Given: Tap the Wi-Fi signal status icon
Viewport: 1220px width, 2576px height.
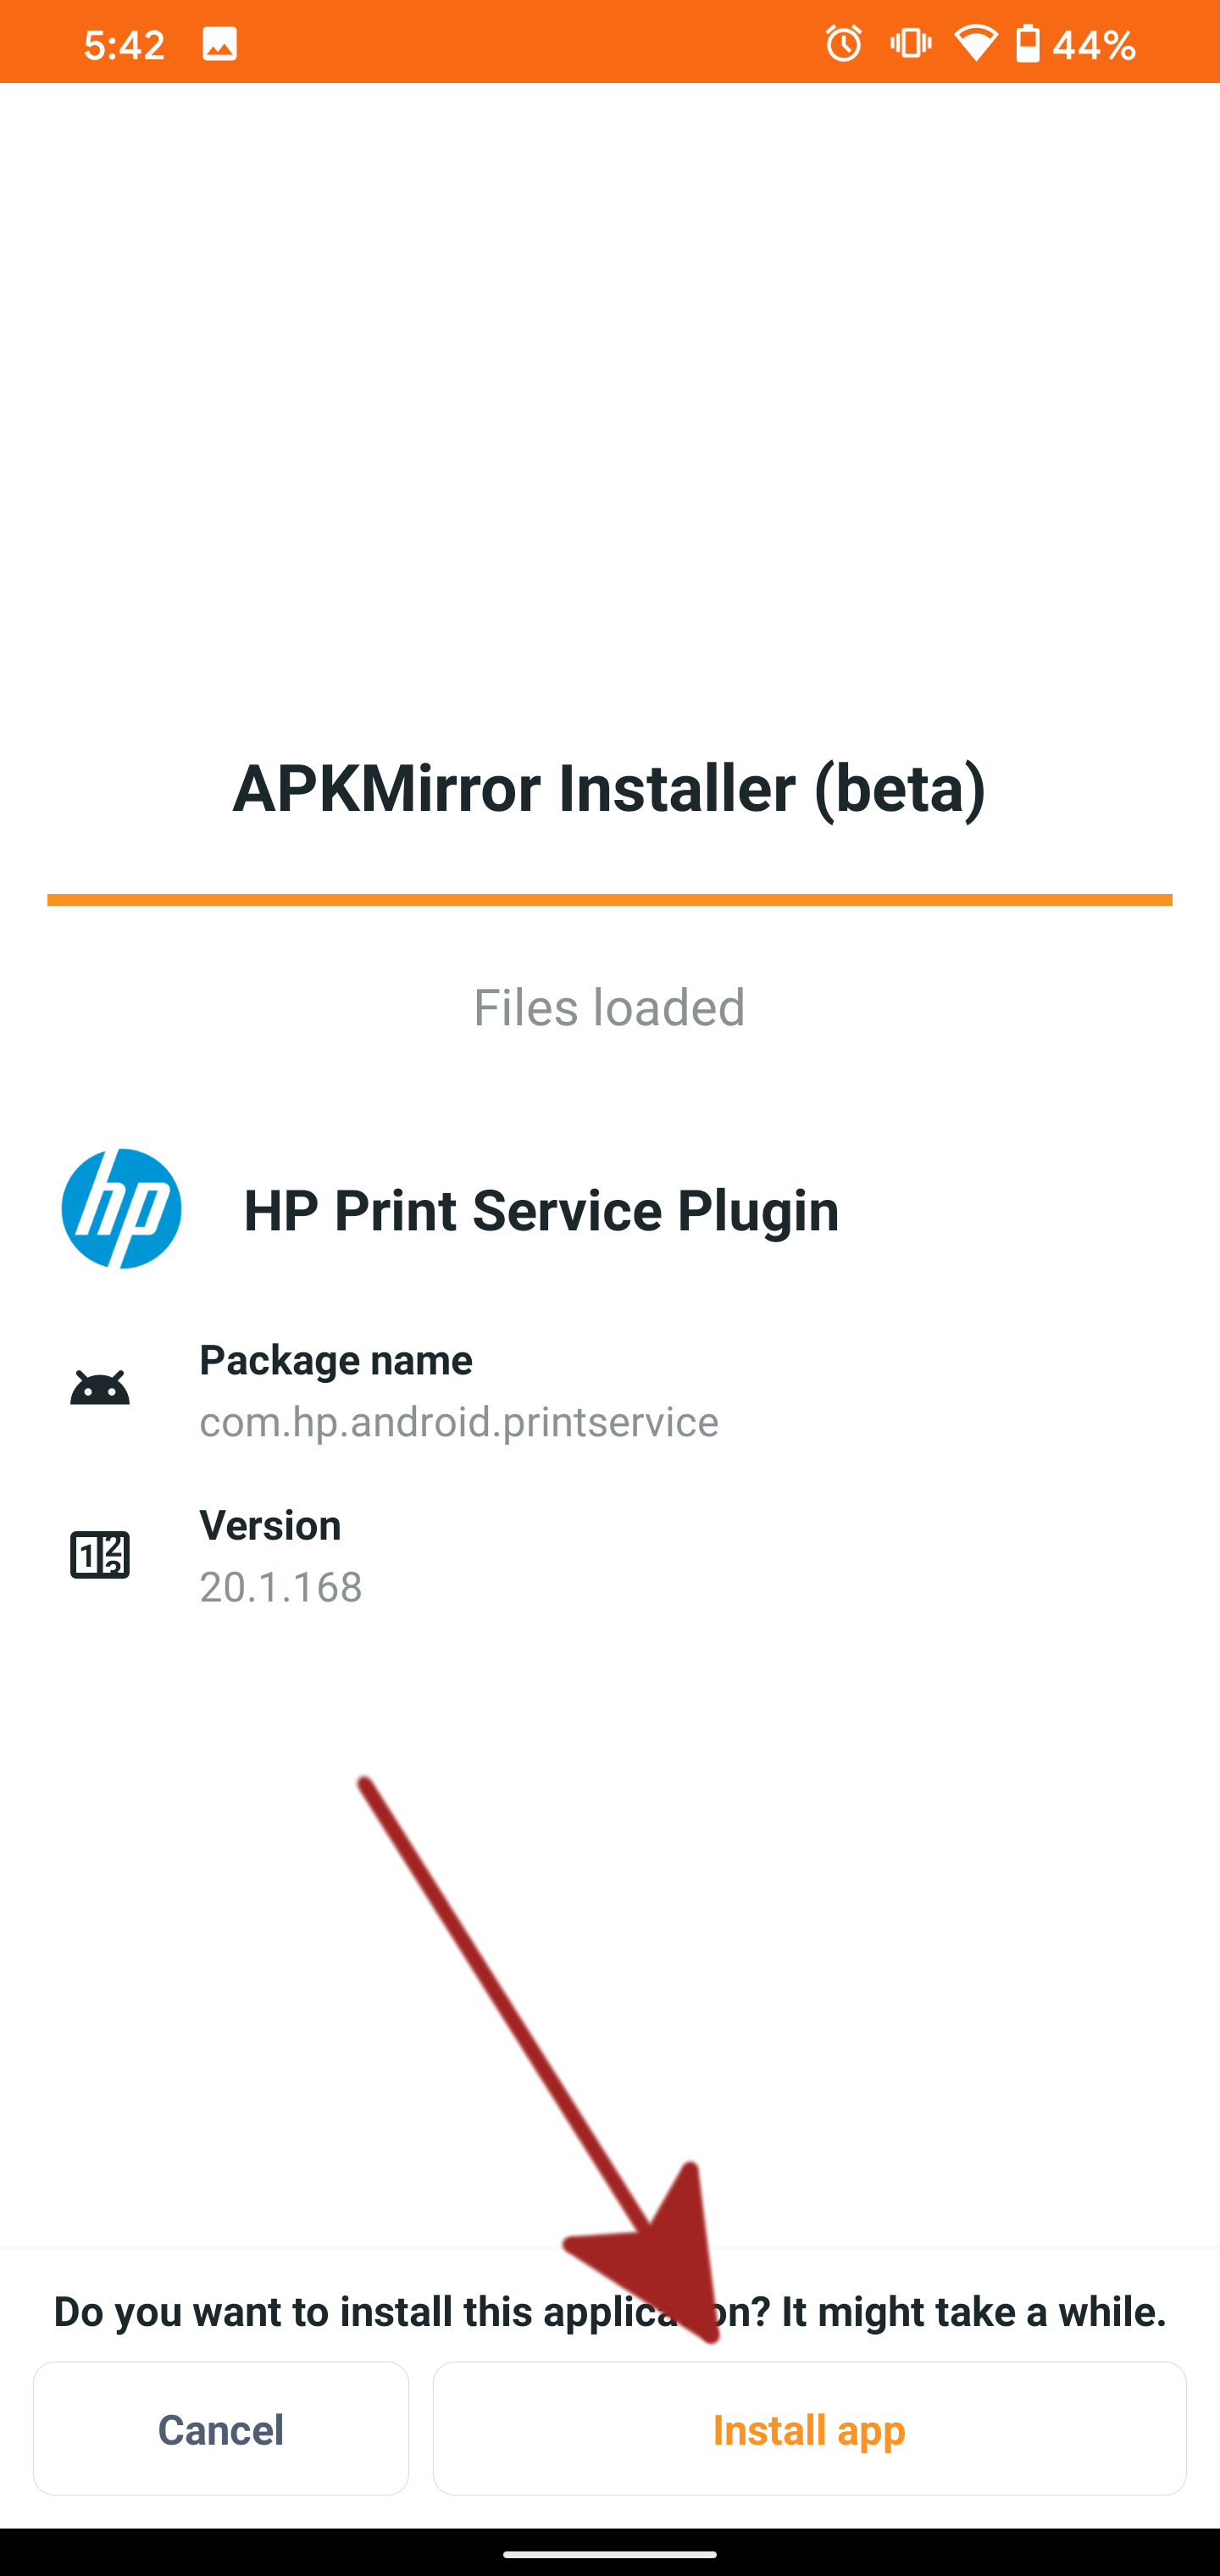Looking at the screenshot, I should [x=975, y=44].
